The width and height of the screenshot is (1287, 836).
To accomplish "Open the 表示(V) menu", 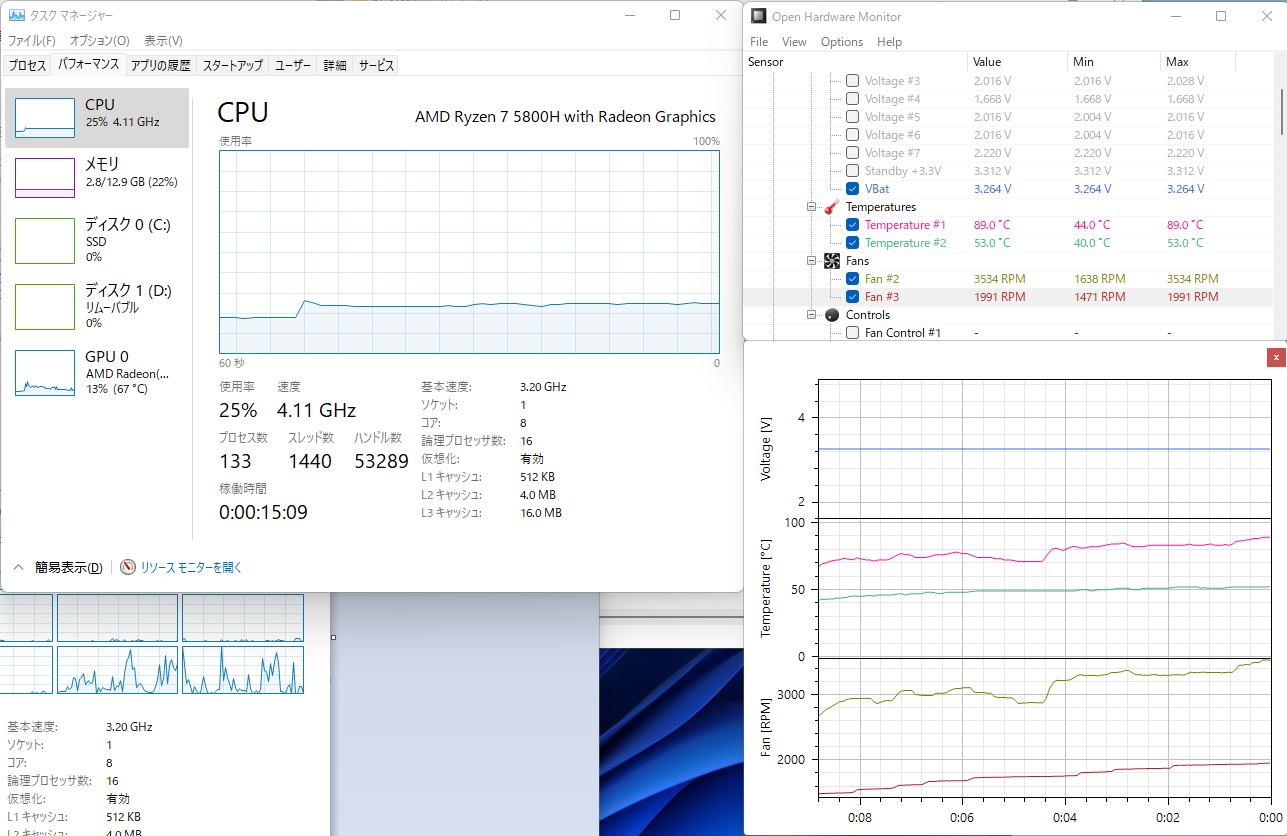I will pos(163,41).
